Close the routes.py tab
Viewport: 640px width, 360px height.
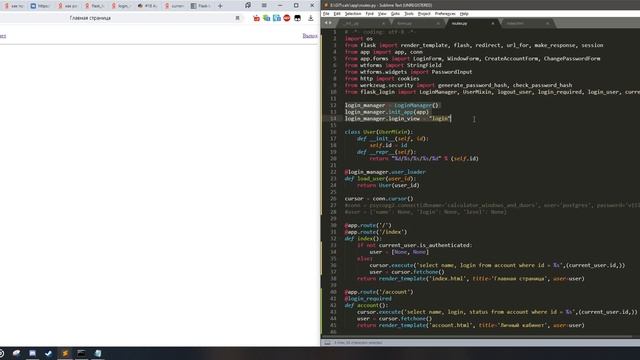[493, 24]
